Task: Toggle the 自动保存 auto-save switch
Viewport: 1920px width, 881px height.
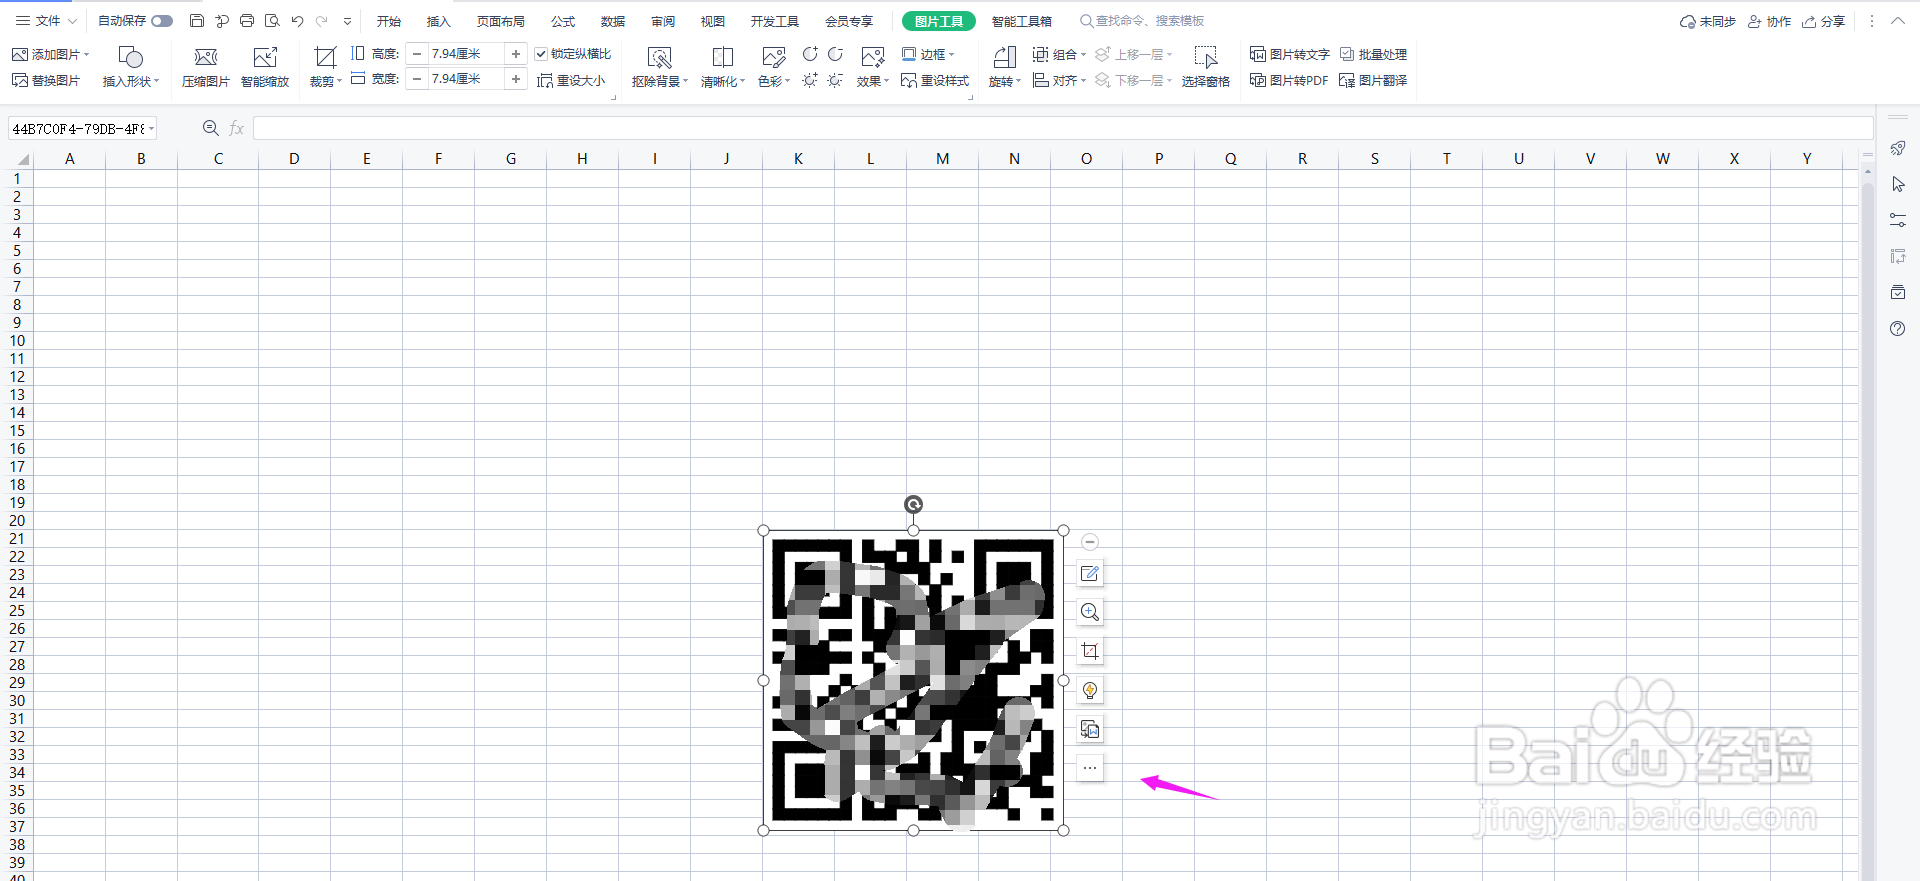Action: coord(162,21)
